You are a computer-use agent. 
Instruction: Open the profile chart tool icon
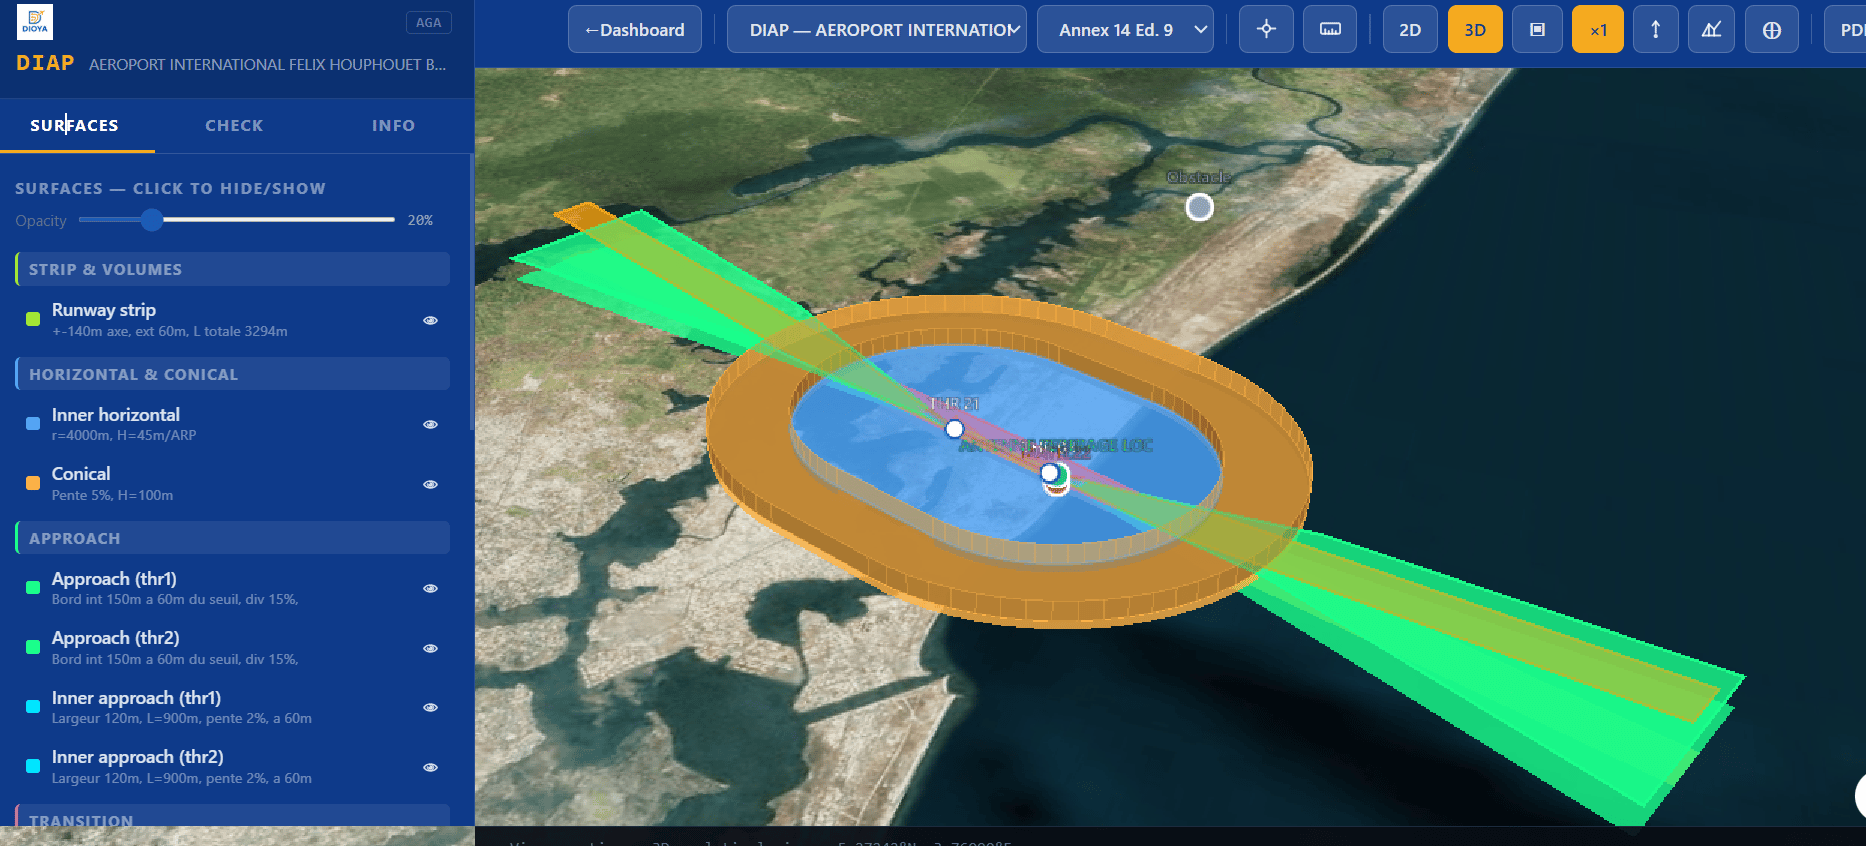pyautogui.click(x=1712, y=29)
